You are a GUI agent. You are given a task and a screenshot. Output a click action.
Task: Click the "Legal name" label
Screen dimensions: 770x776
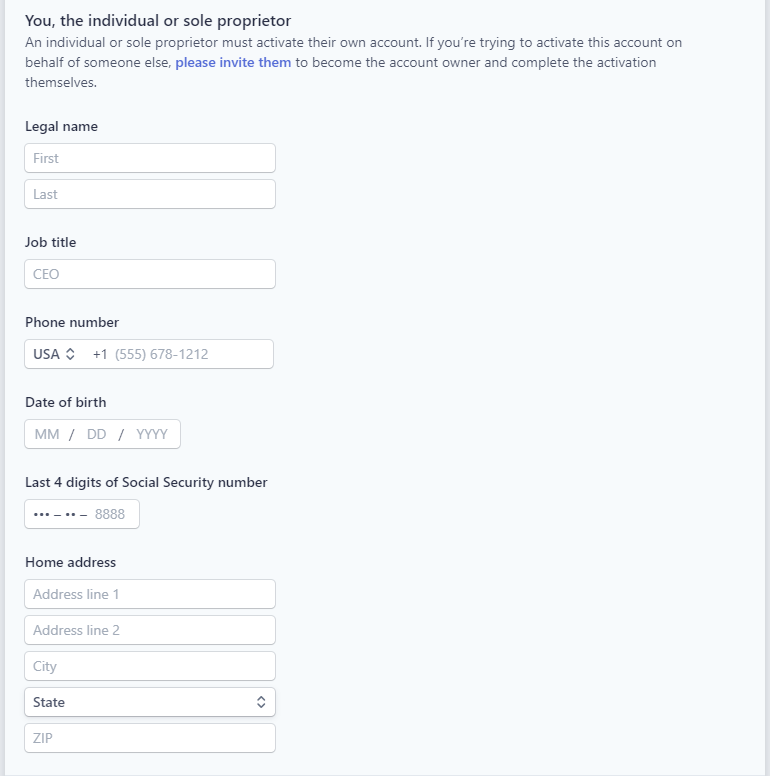tap(61, 127)
